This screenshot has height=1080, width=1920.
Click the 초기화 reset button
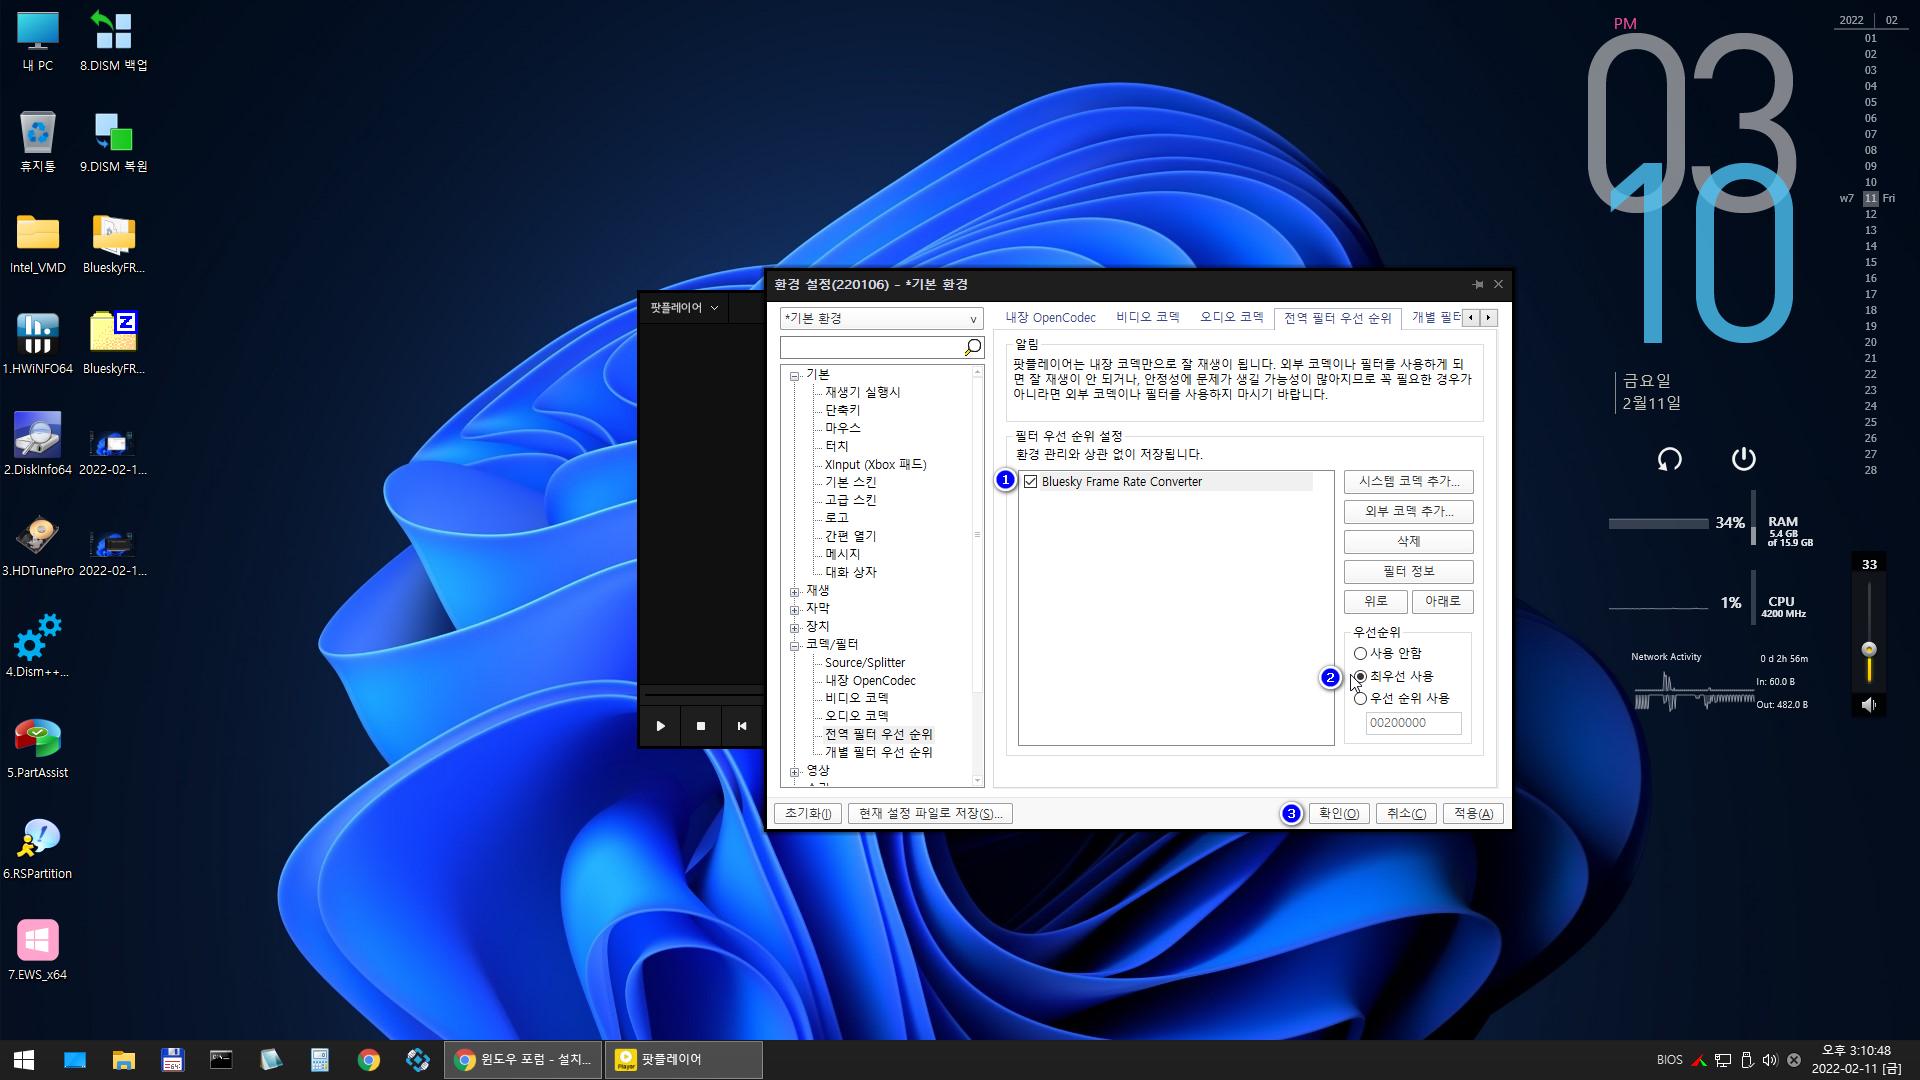click(x=808, y=814)
